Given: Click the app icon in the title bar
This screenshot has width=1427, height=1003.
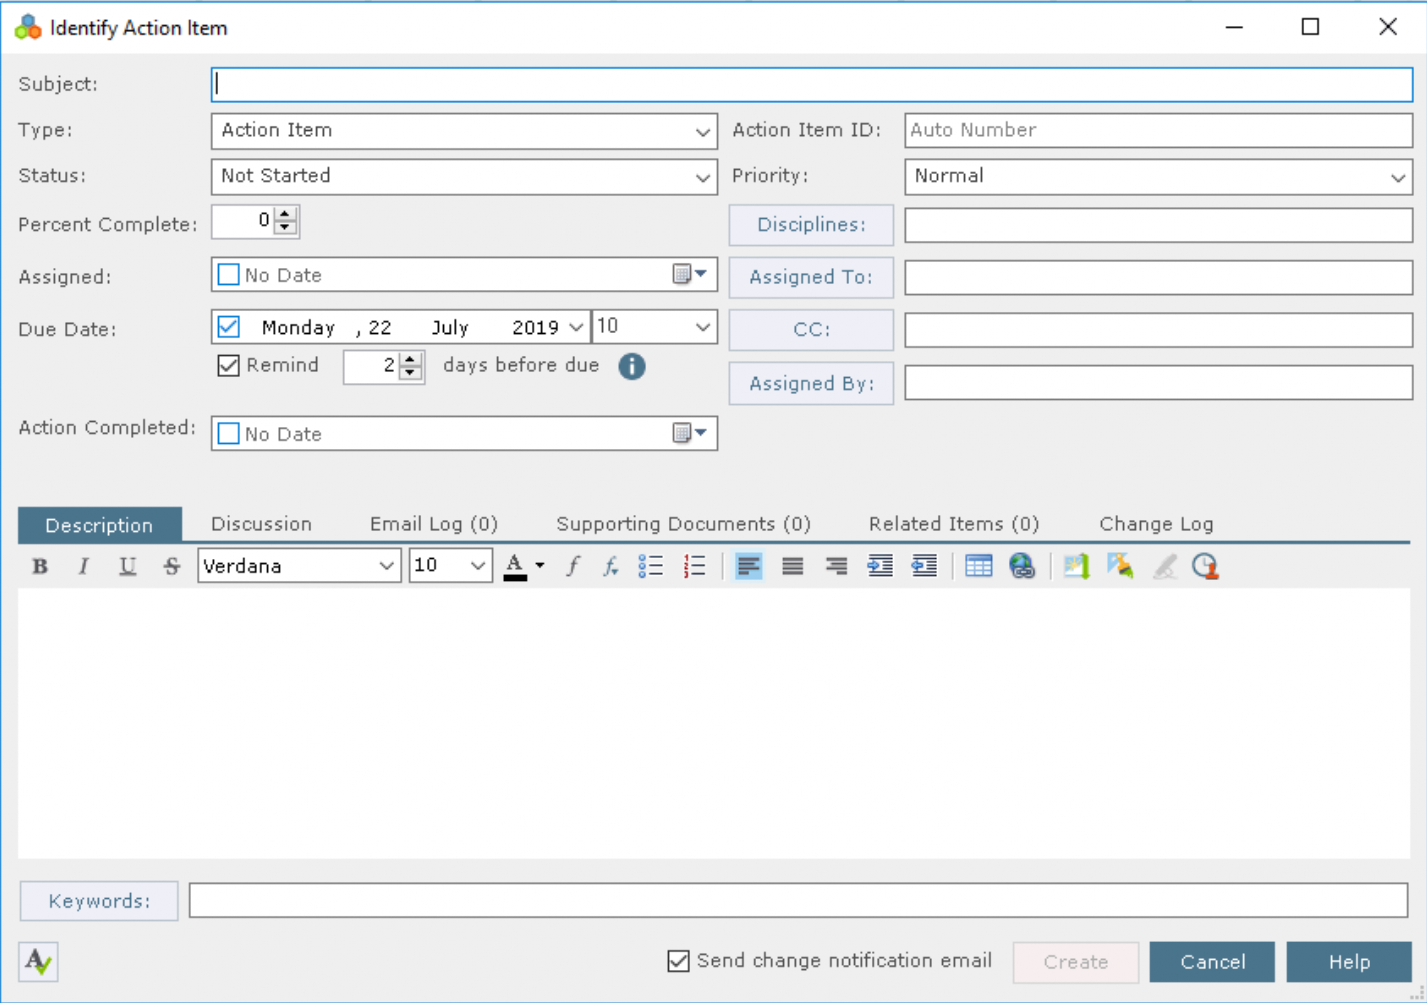Looking at the screenshot, I should click(x=28, y=27).
